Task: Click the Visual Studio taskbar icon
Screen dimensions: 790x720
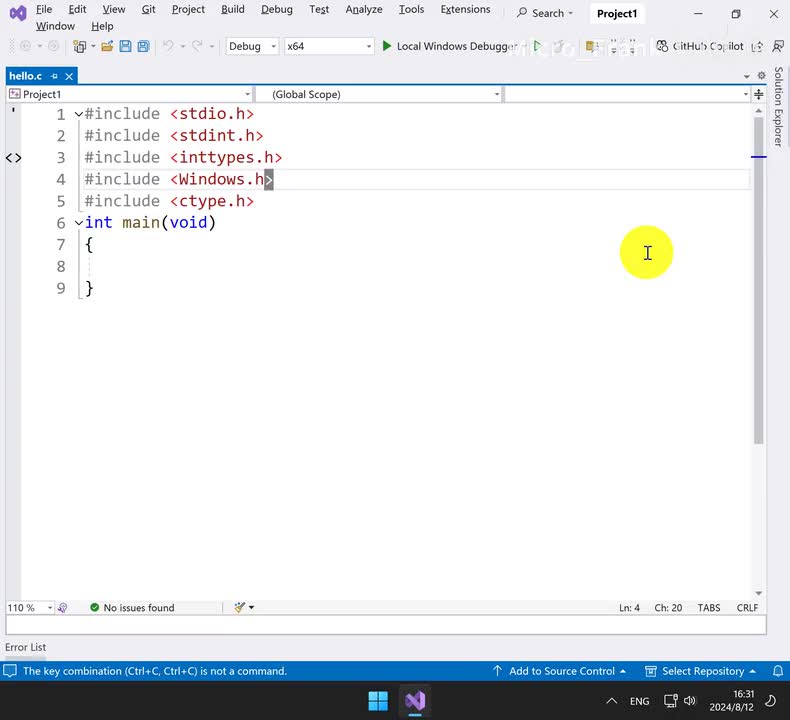Action: pos(415,701)
